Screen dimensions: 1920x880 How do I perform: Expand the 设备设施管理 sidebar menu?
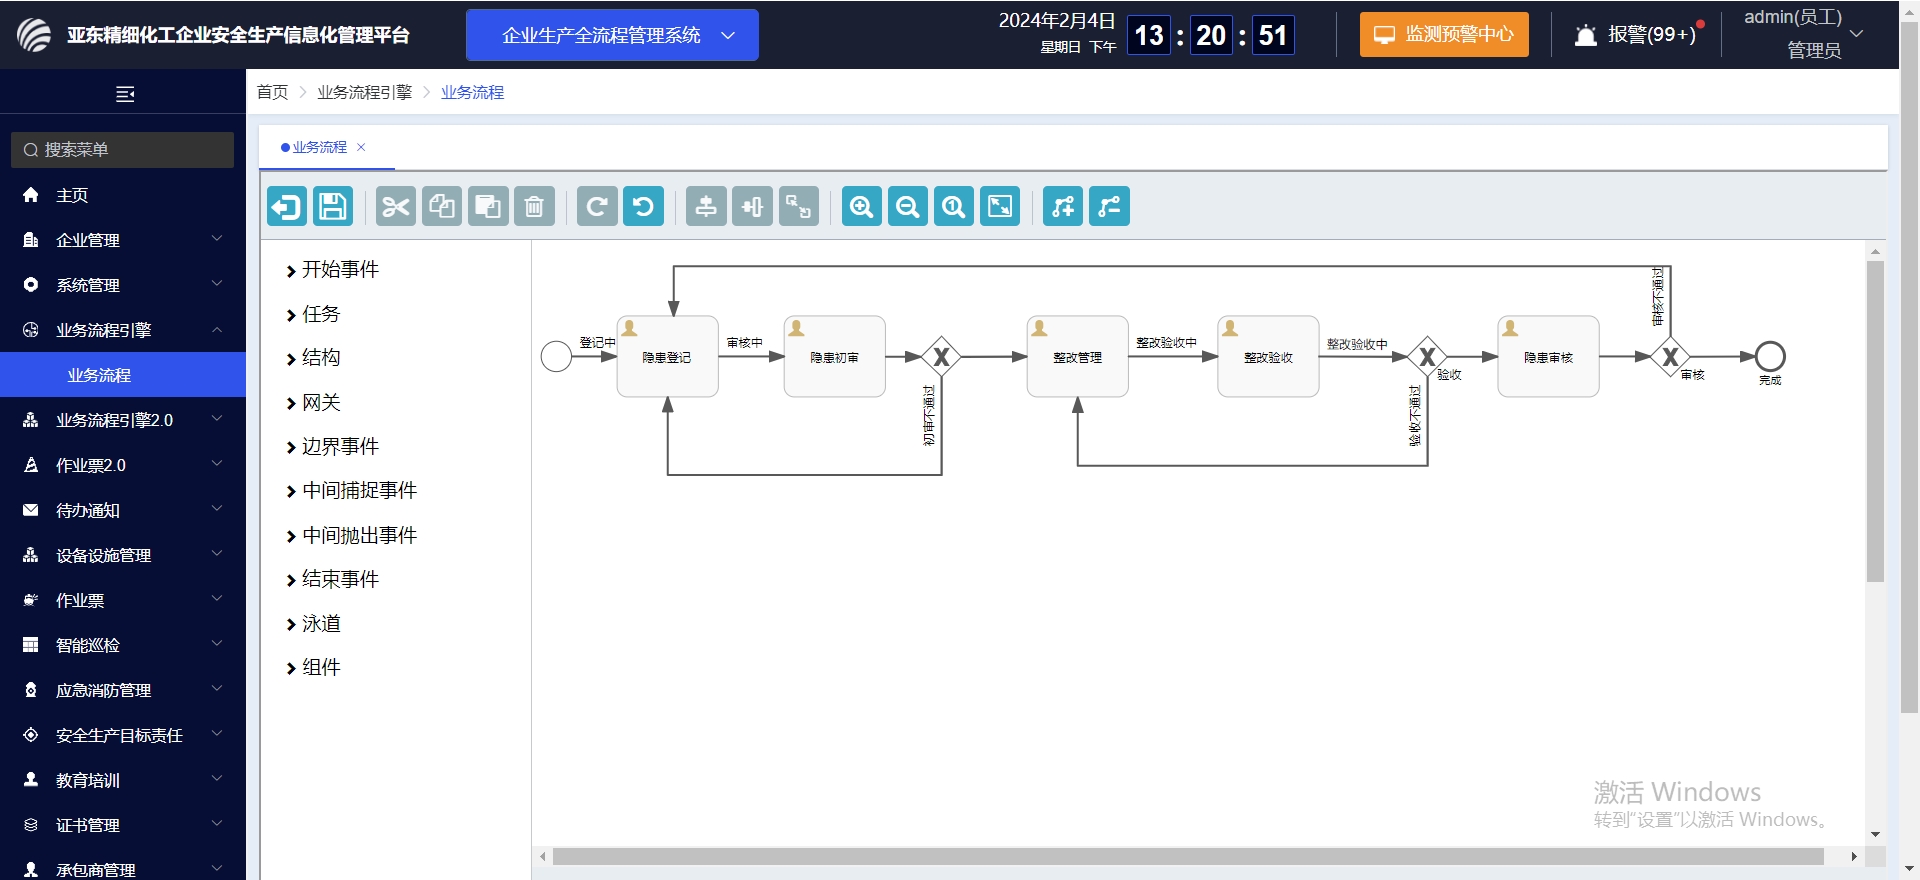point(123,555)
